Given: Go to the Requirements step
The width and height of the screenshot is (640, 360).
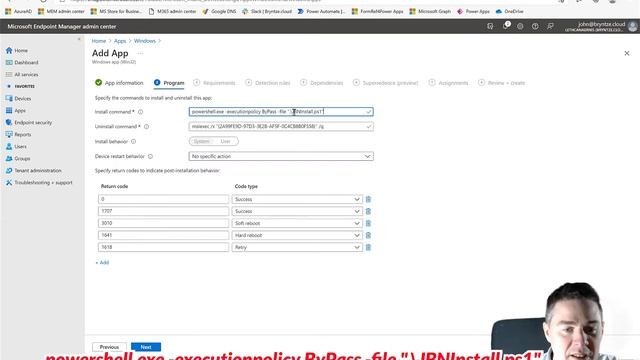Looking at the screenshot, I should pyautogui.click(x=214, y=83).
